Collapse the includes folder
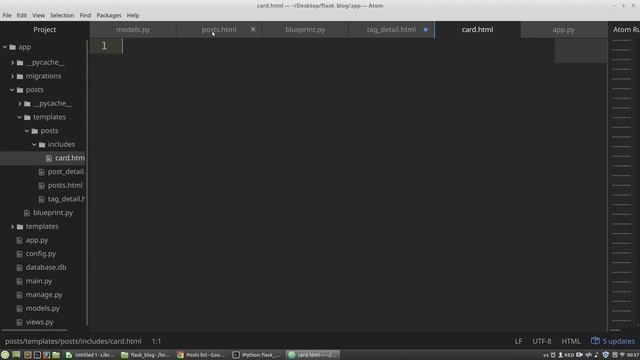Screen dimensions: 640x360 coord(34,144)
